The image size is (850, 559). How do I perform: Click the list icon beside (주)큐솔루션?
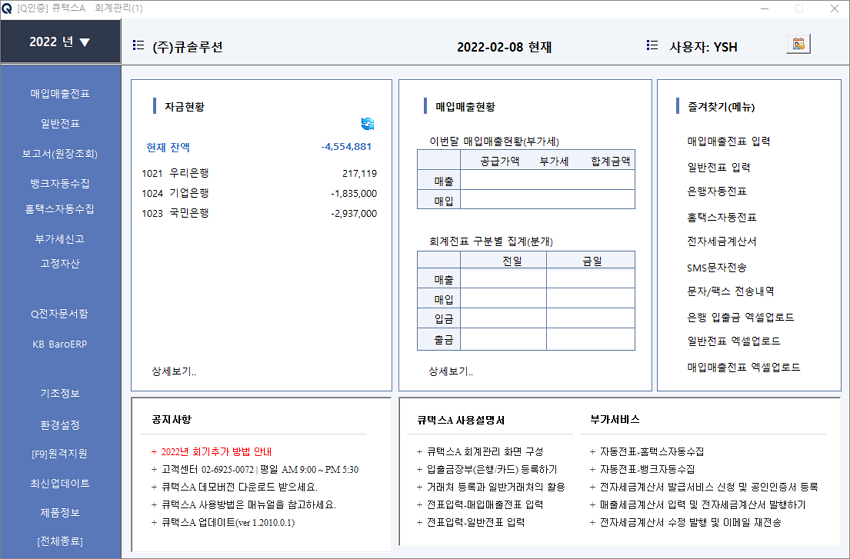click(x=138, y=46)
